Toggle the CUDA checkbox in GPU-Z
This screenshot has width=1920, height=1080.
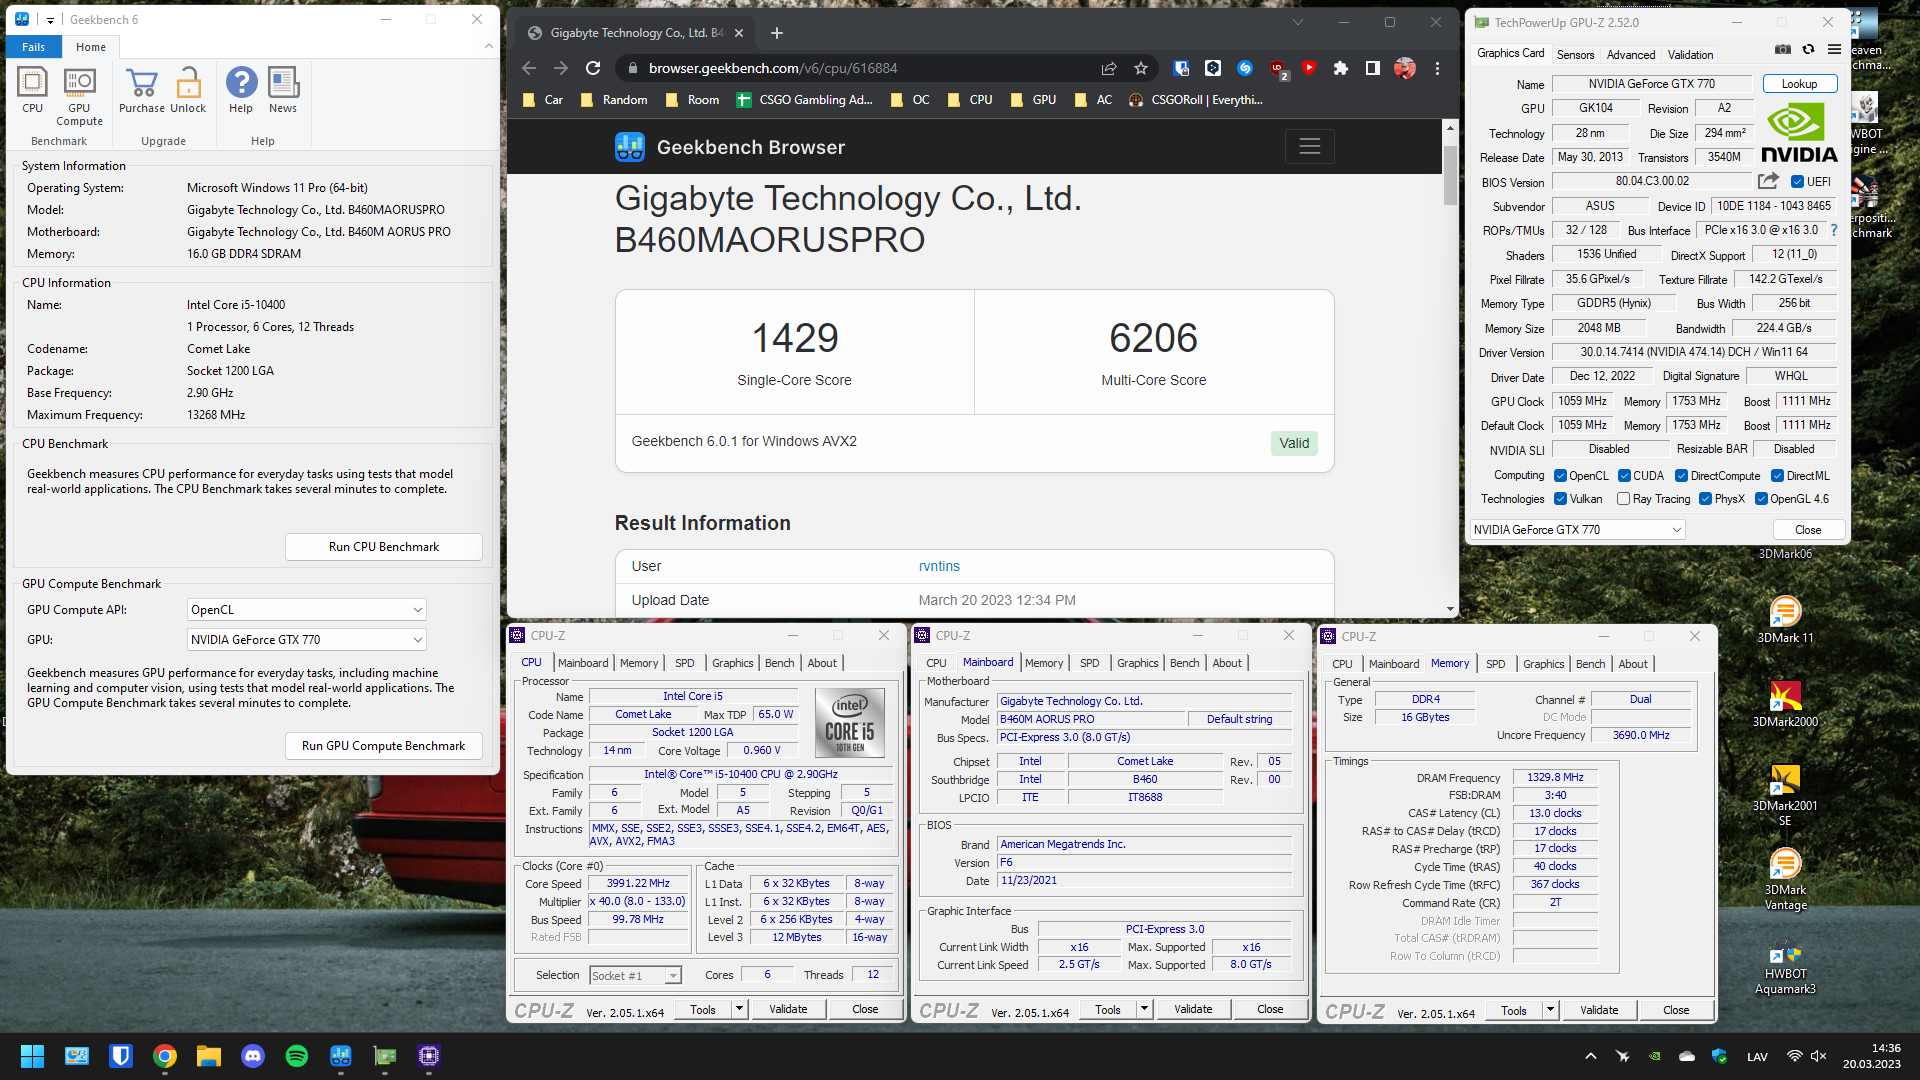click(1624, 476)
